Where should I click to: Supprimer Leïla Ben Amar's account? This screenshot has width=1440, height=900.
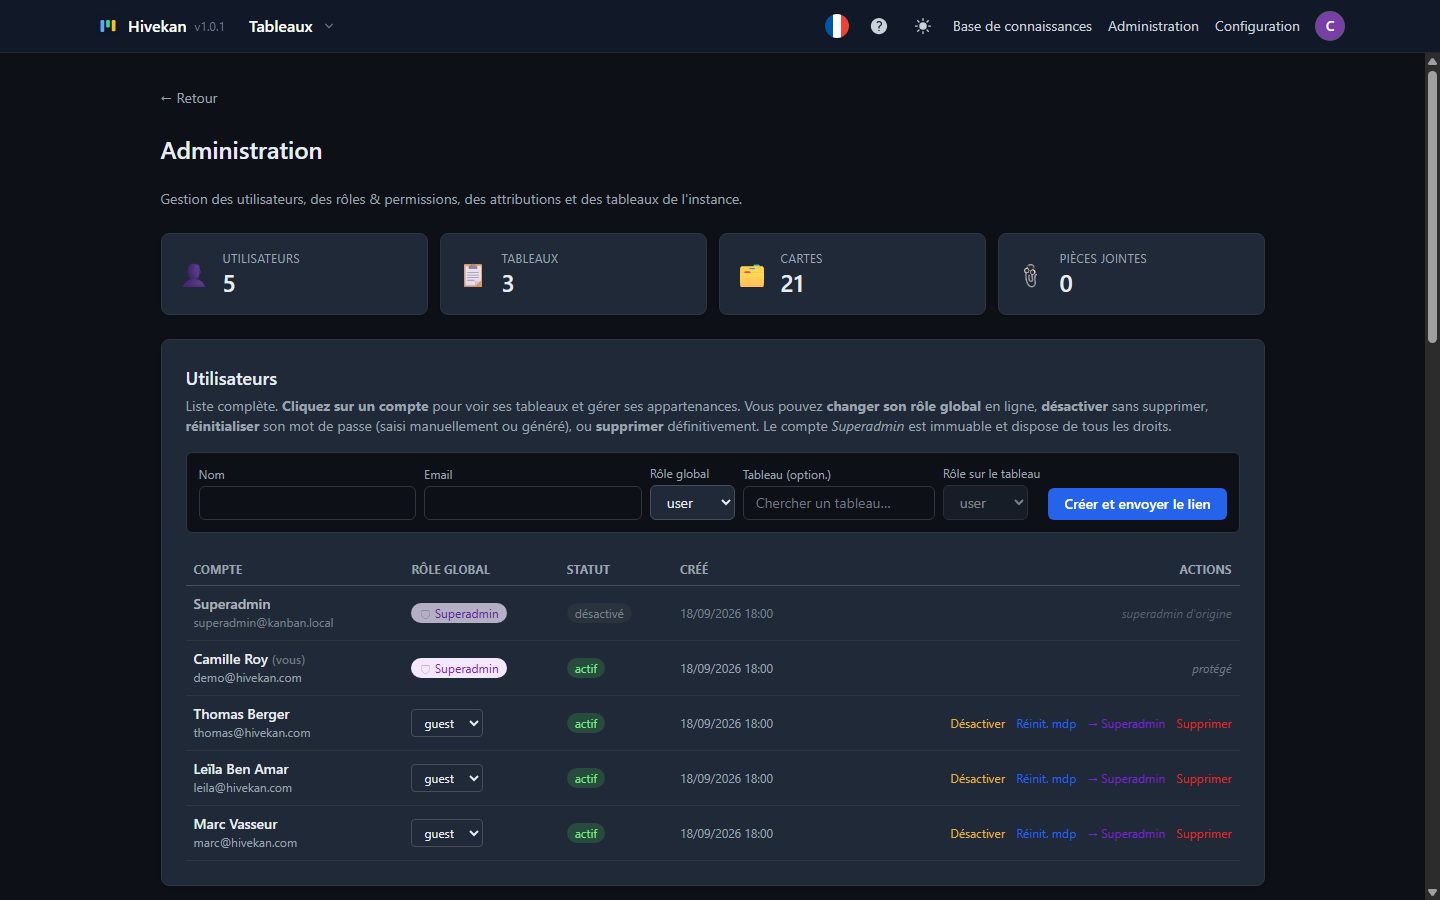tap(1204, 779)
